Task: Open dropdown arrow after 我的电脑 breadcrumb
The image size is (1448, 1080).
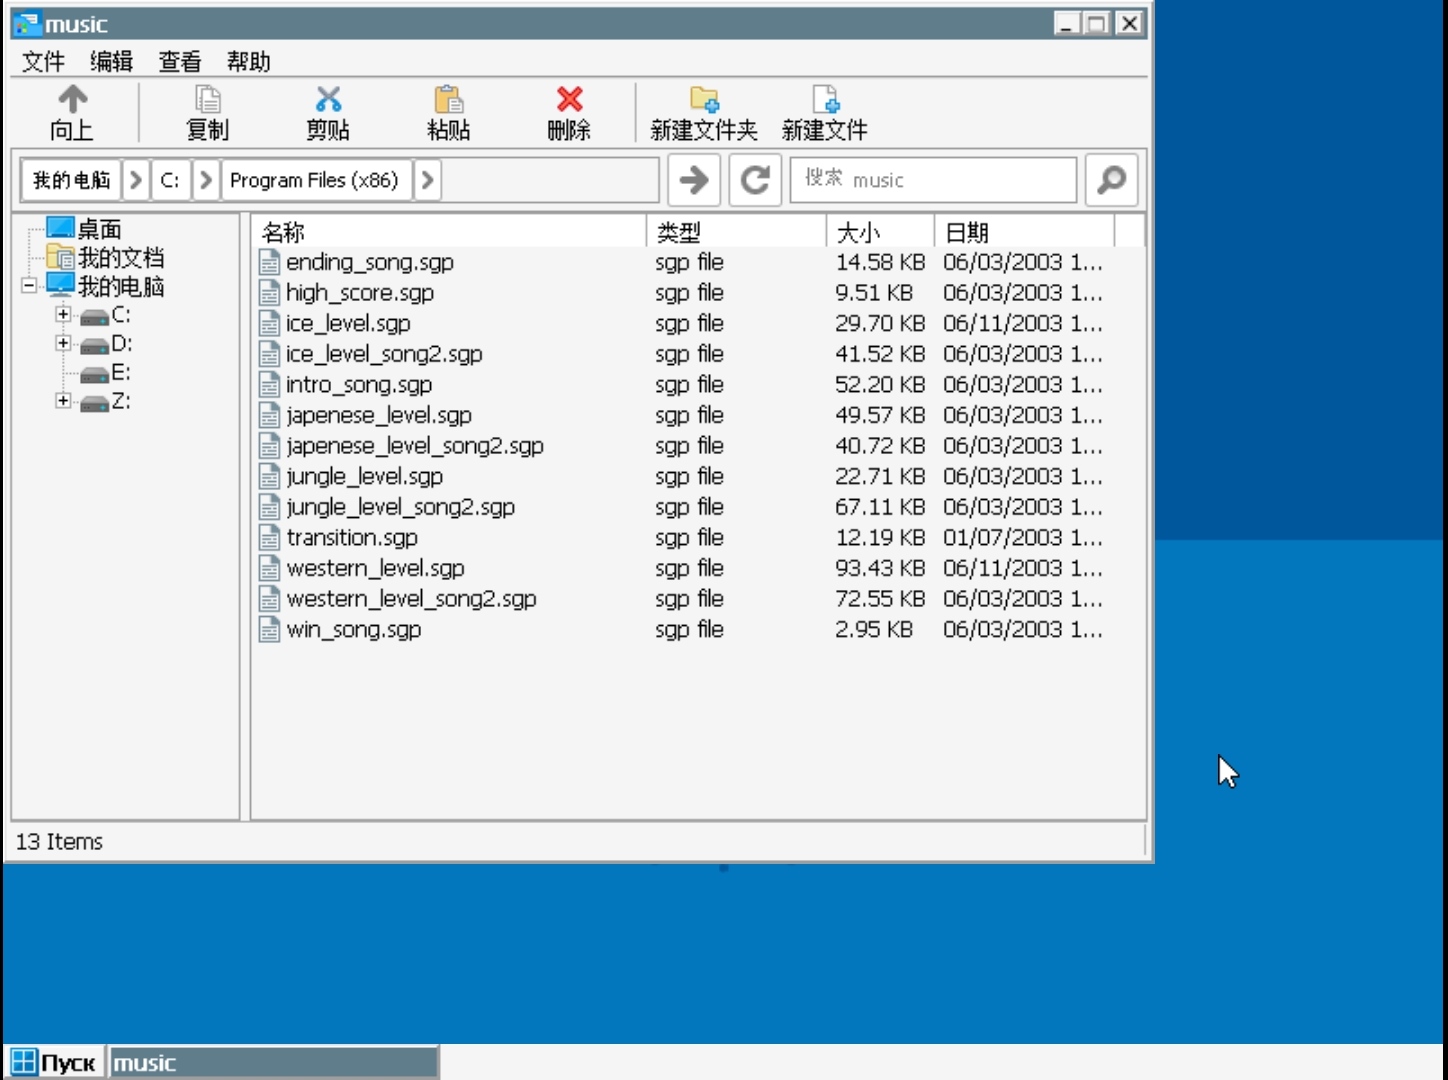Action: click(136, 180)
